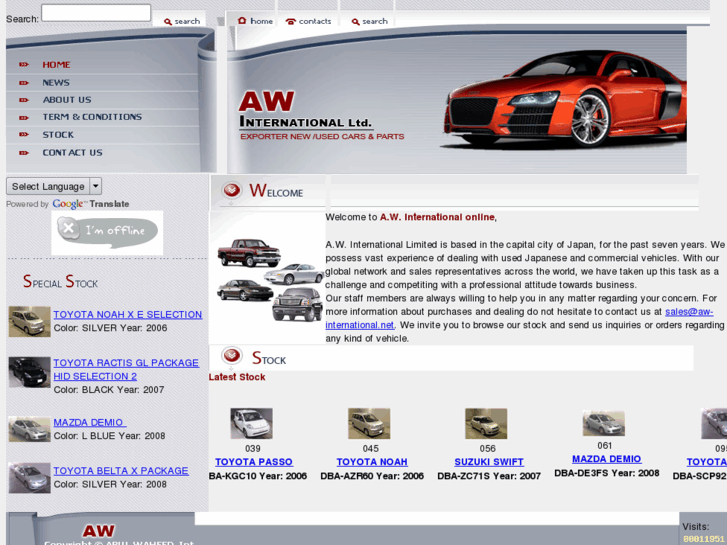Click the red arrow icon beside CONTACT US

(24, 153)
